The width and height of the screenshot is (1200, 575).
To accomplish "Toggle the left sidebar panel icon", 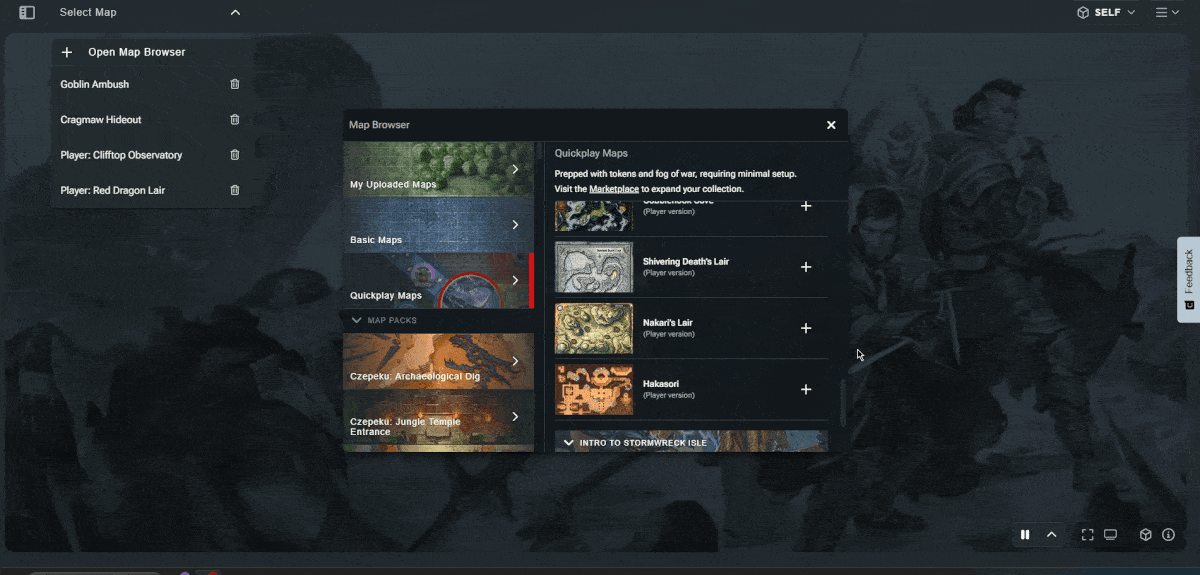I will click(x=27, y=13).
